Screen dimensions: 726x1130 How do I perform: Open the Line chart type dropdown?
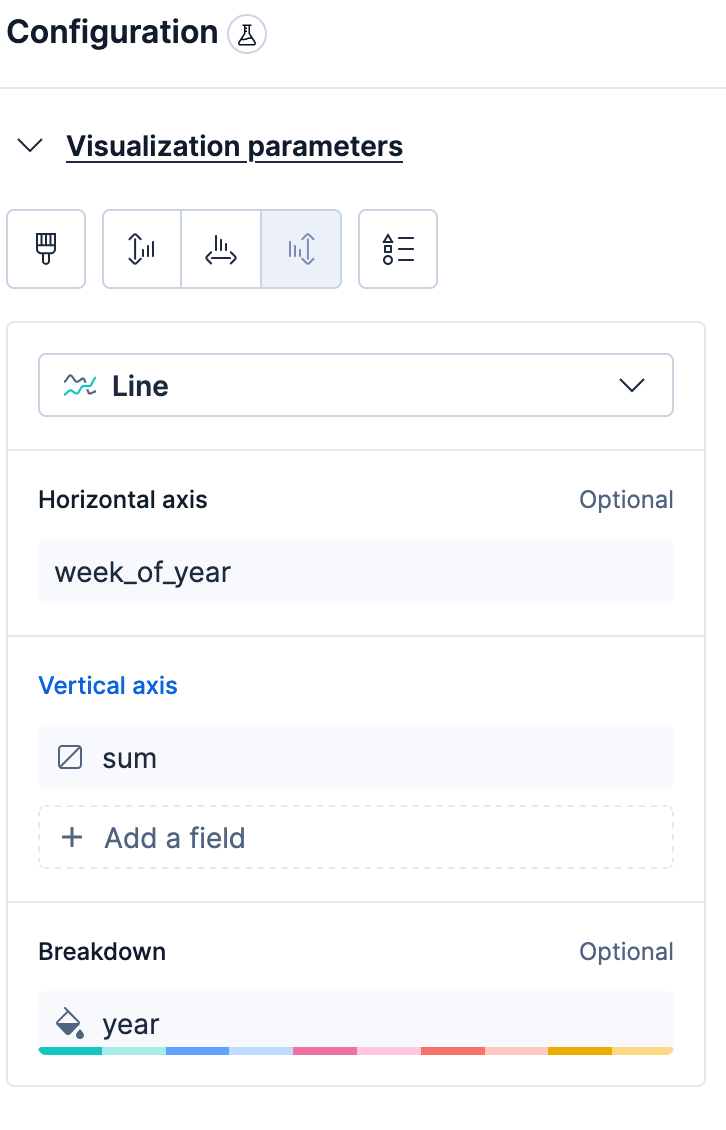(x=355, y=385)
